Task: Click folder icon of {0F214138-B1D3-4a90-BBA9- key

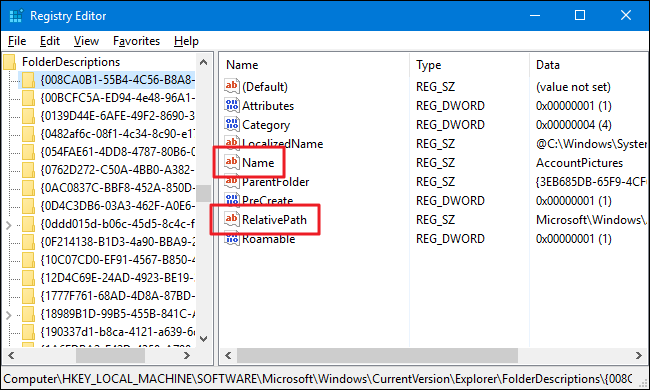Action: (28, 242)
